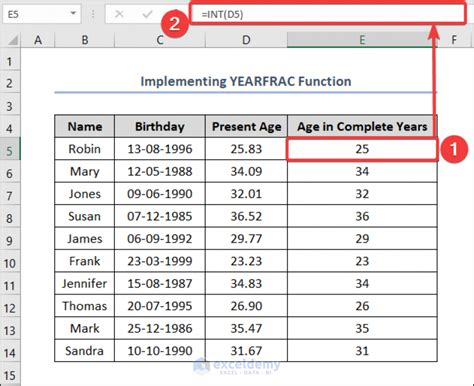Select row 1 header
Viewport: 474px width, 386px height.
(x=10, y=62)
